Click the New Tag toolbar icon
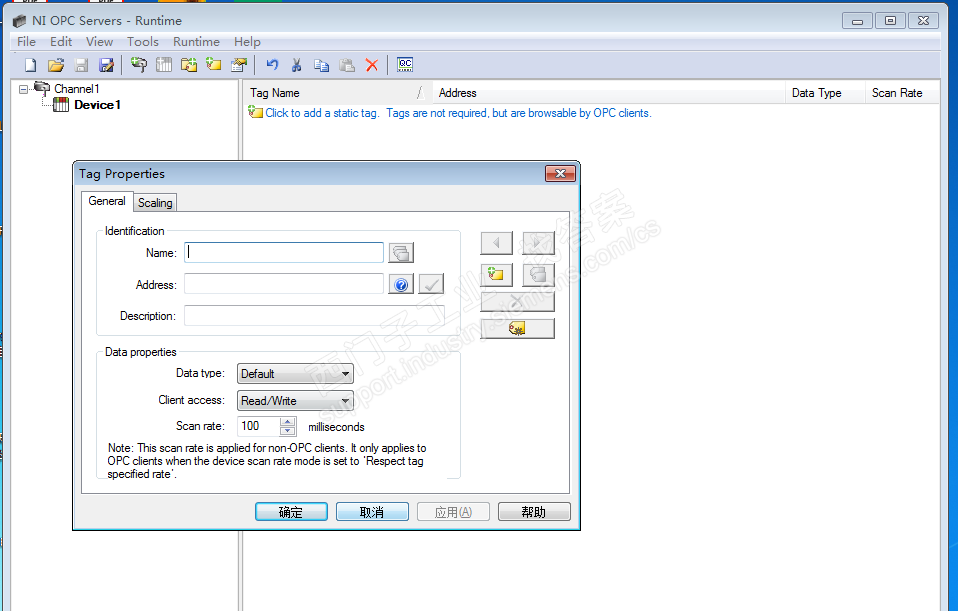958x611 pixels. [x=214, y=65]
